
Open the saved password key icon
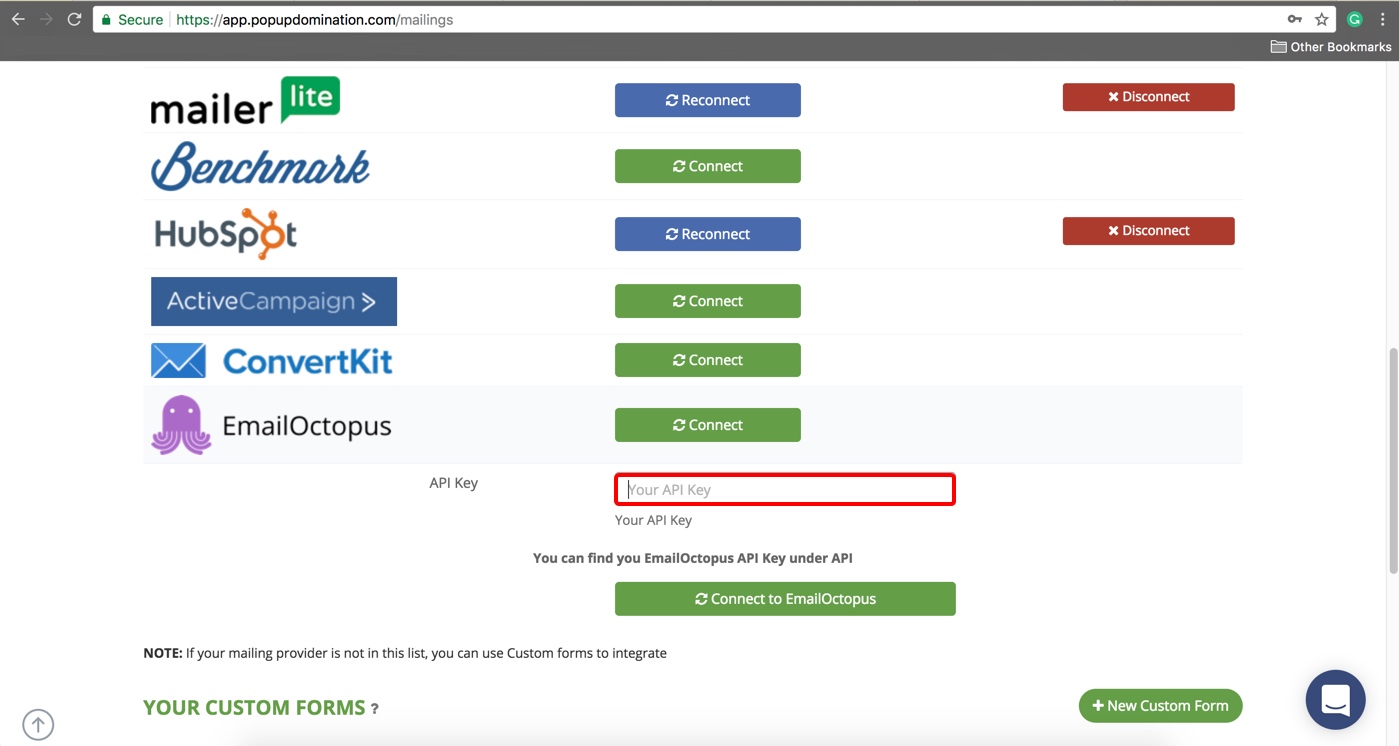pos(1295,19)
